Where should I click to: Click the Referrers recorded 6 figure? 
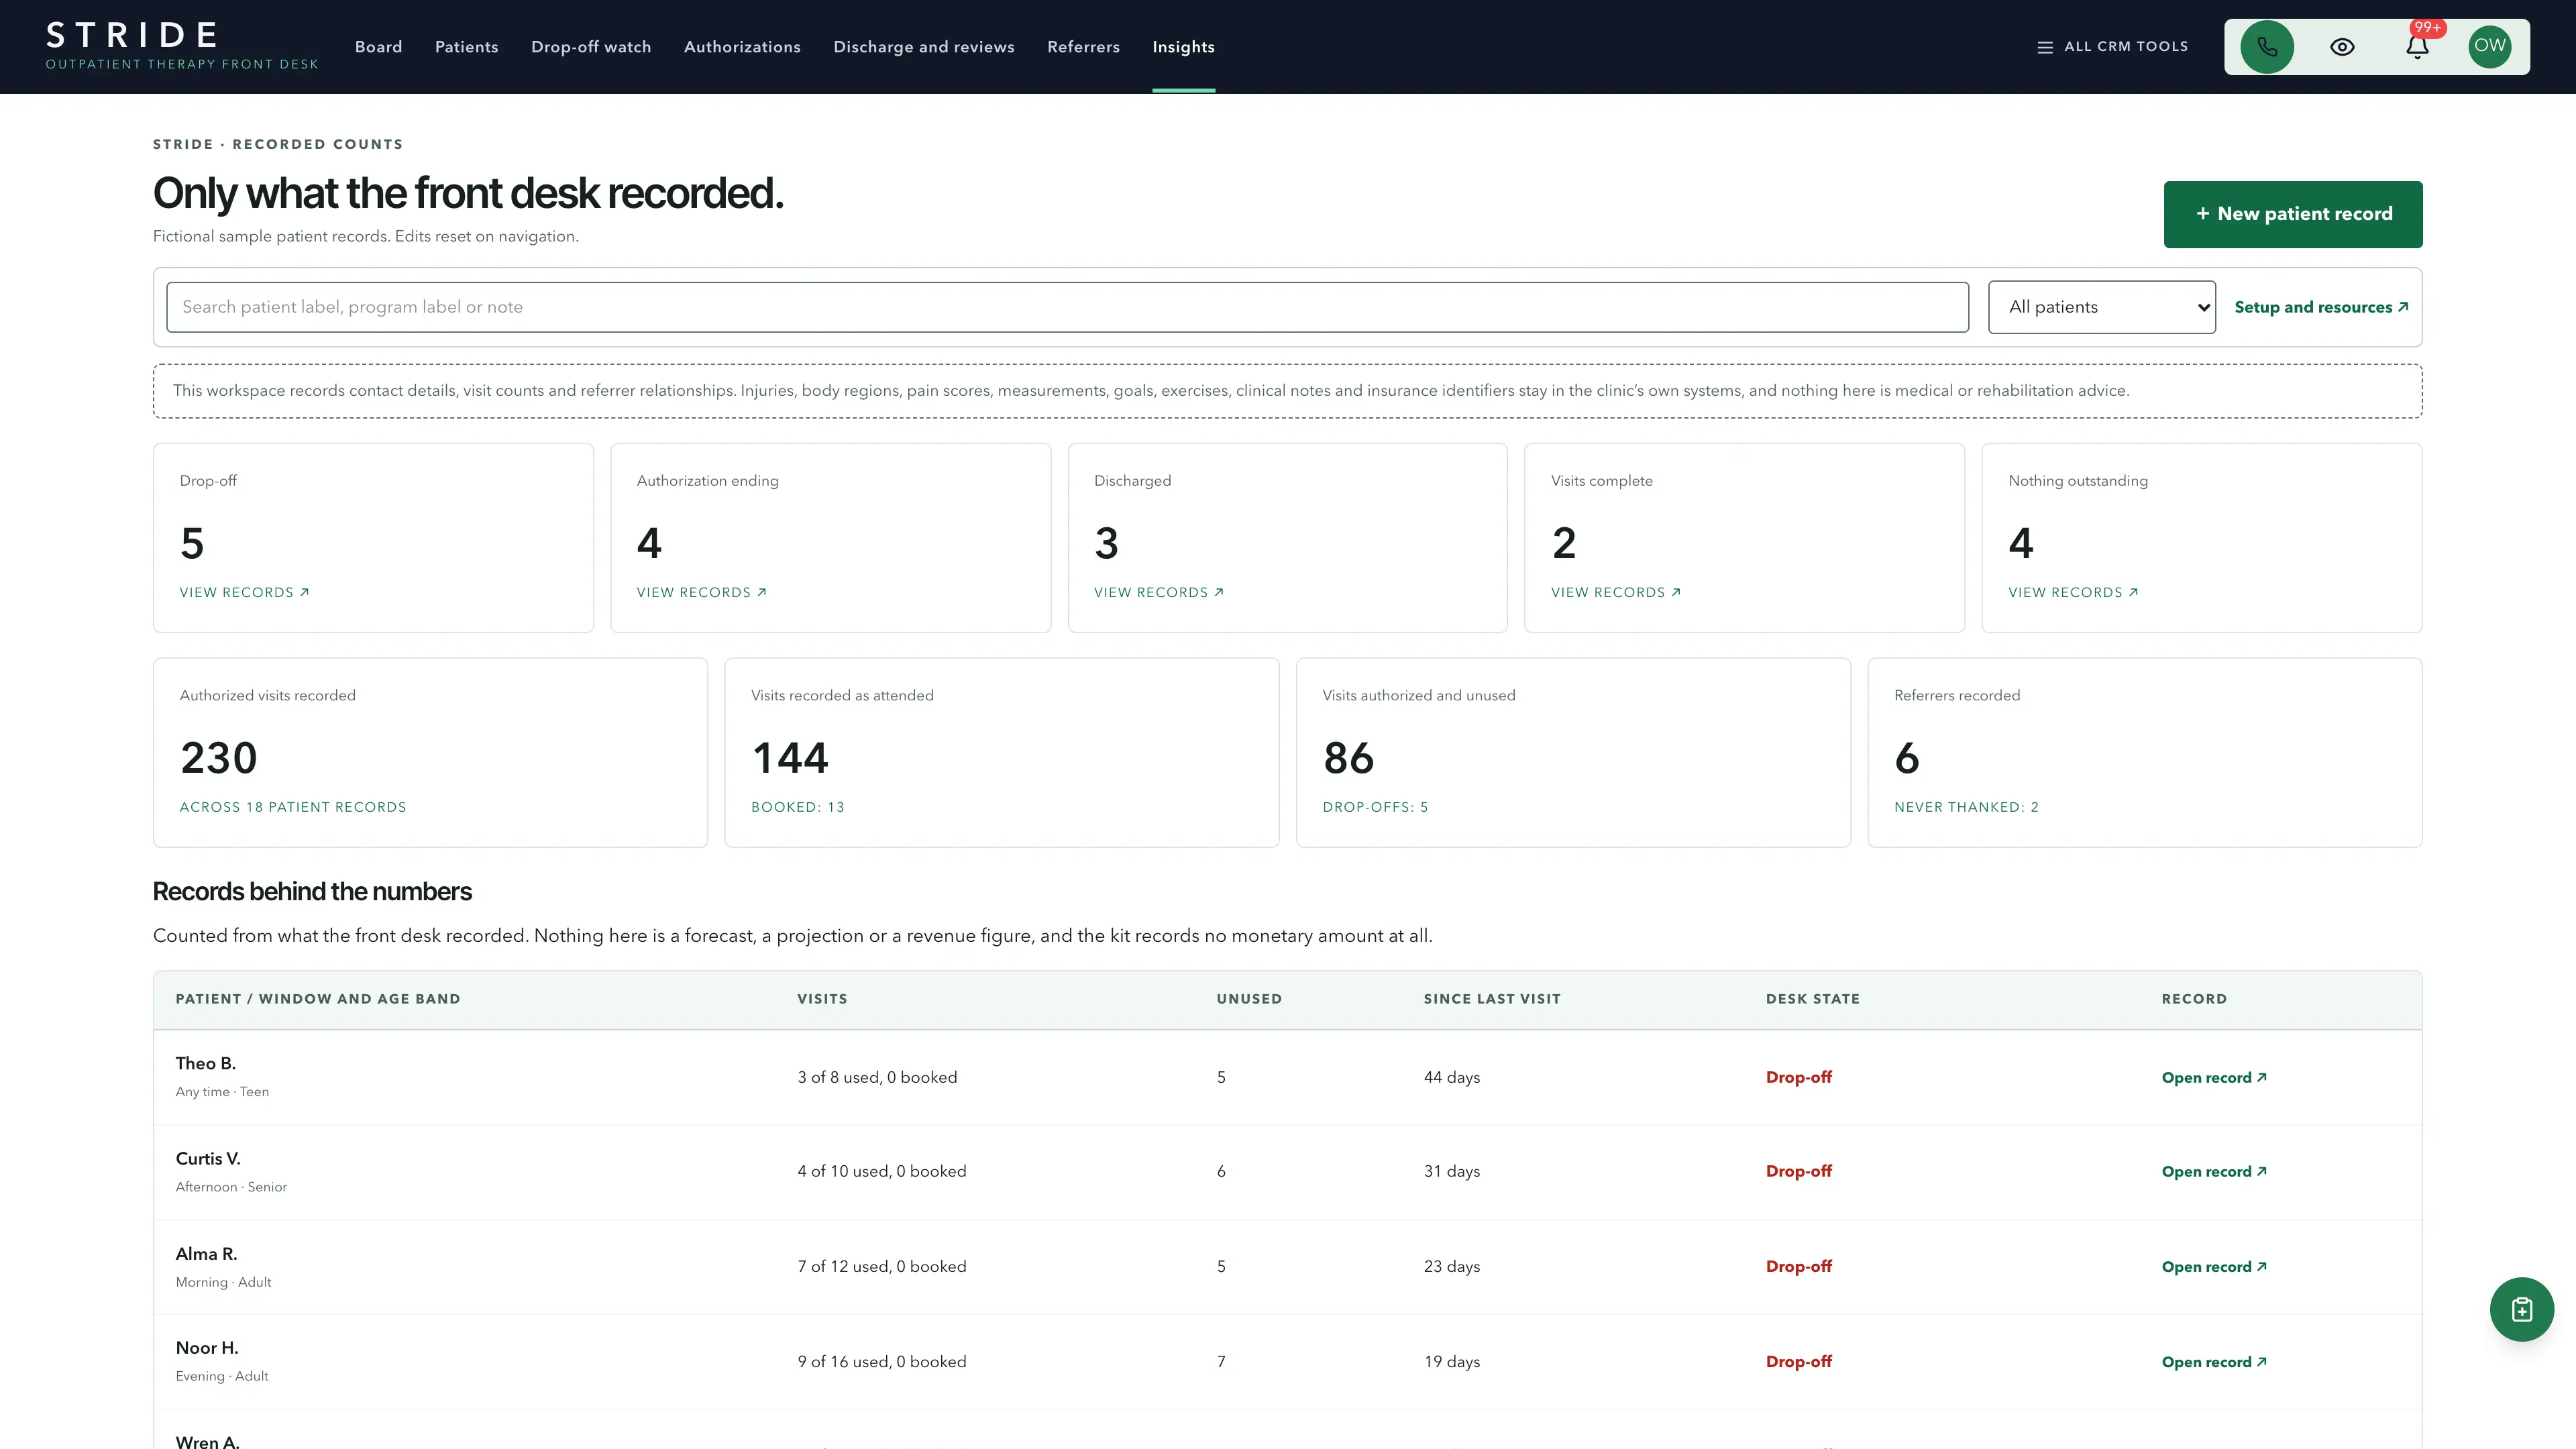(1907, 758)
